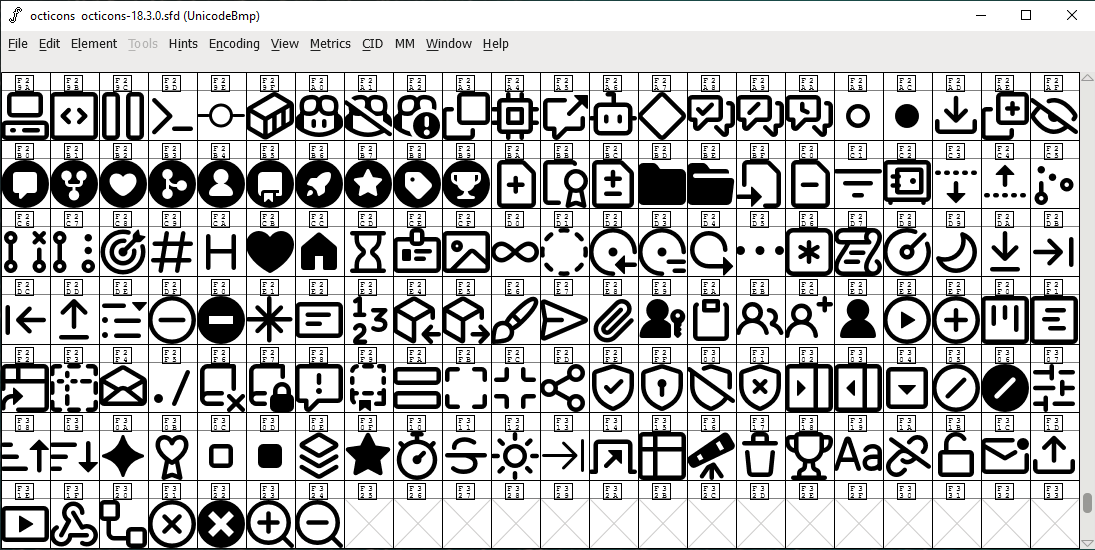
Task: Select the shield-check glyph
Action: [613, 388]
